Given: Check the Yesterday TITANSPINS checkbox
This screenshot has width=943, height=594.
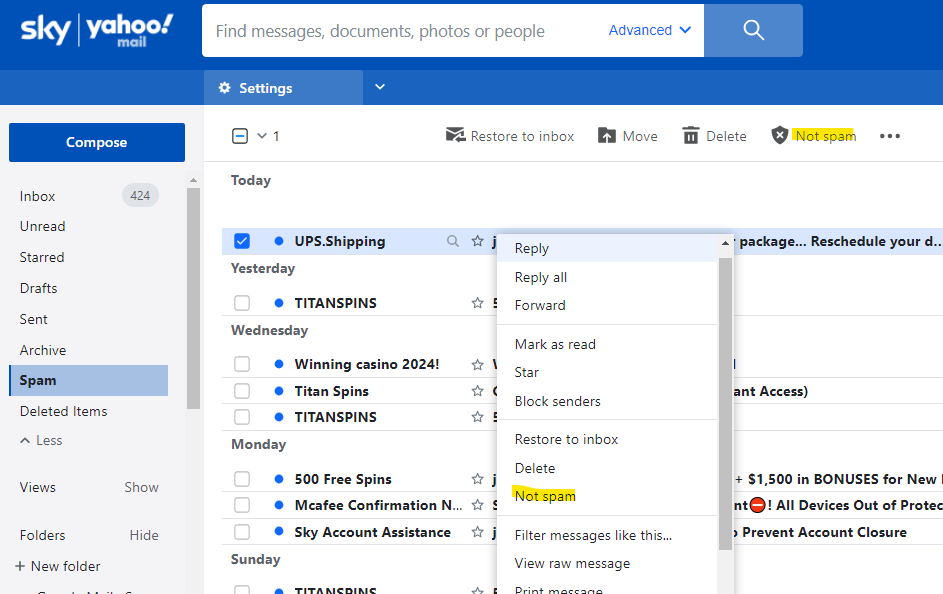Looking at the screenshot, I should (242, 302).
